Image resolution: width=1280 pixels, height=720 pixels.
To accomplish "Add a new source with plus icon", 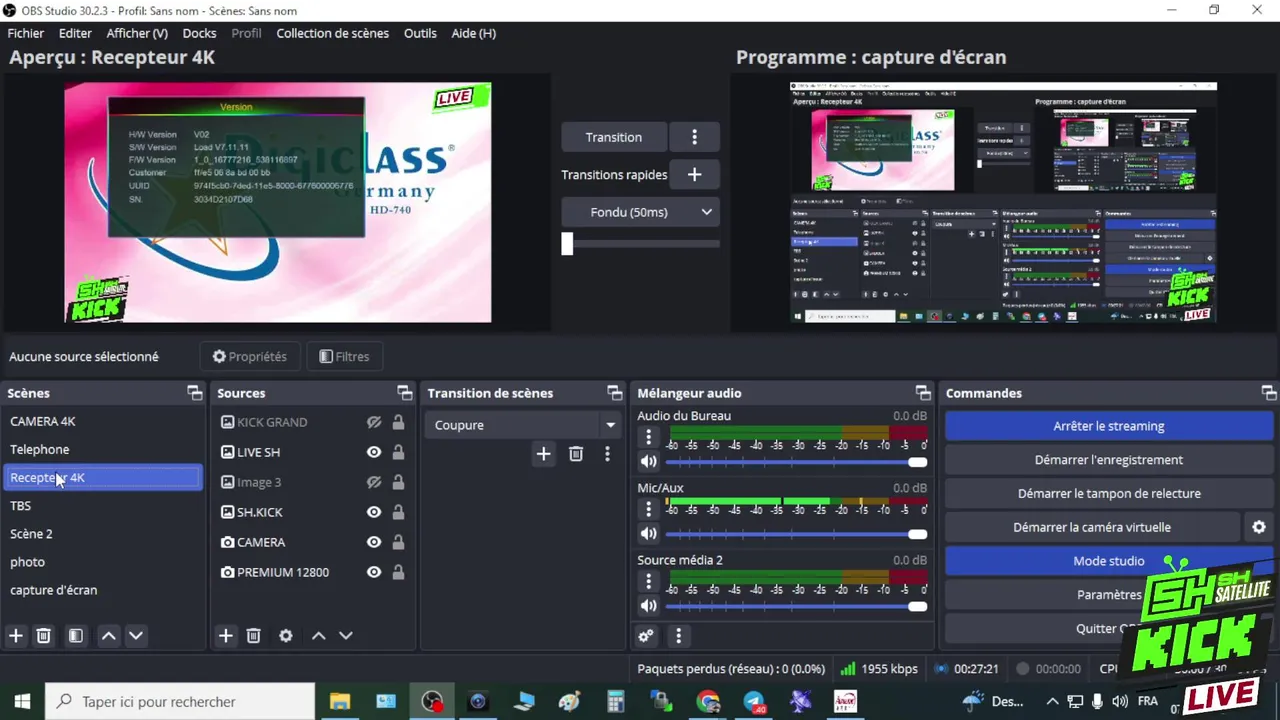I will (226, 636).
